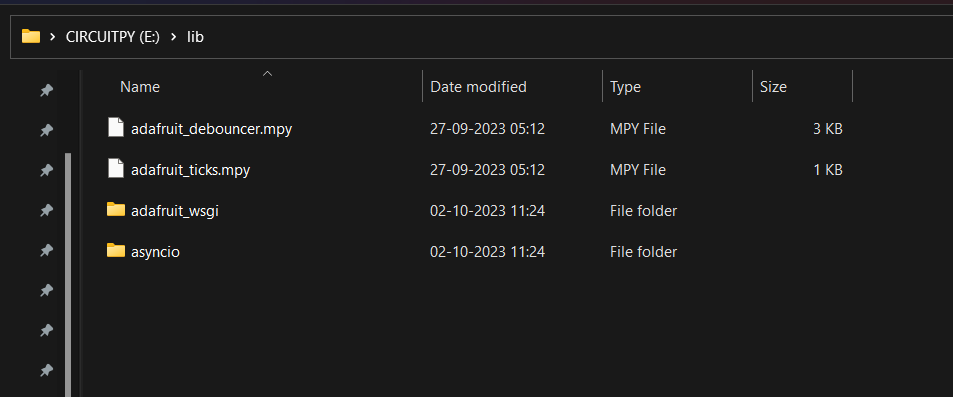Click the adafruit_debouncer.mpy file icon
The width and height of the screenshot is (953, 397).
115,128
